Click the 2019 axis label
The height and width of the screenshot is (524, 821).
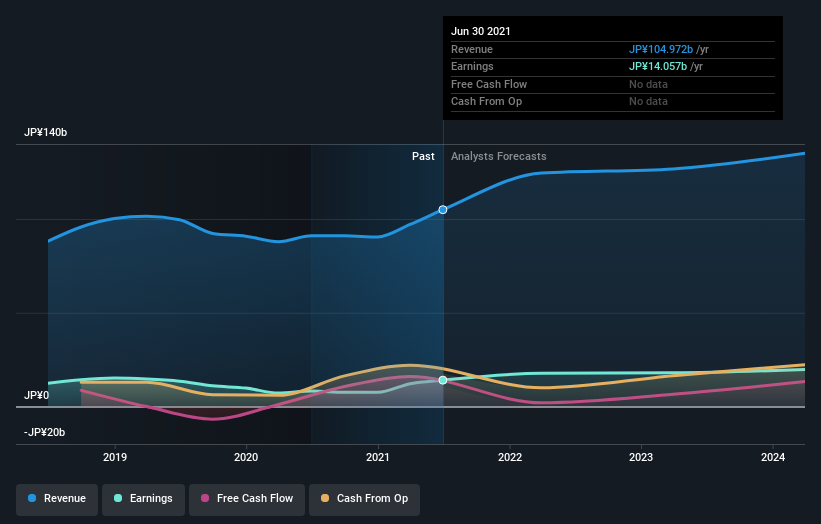click(x=115, y=457)
